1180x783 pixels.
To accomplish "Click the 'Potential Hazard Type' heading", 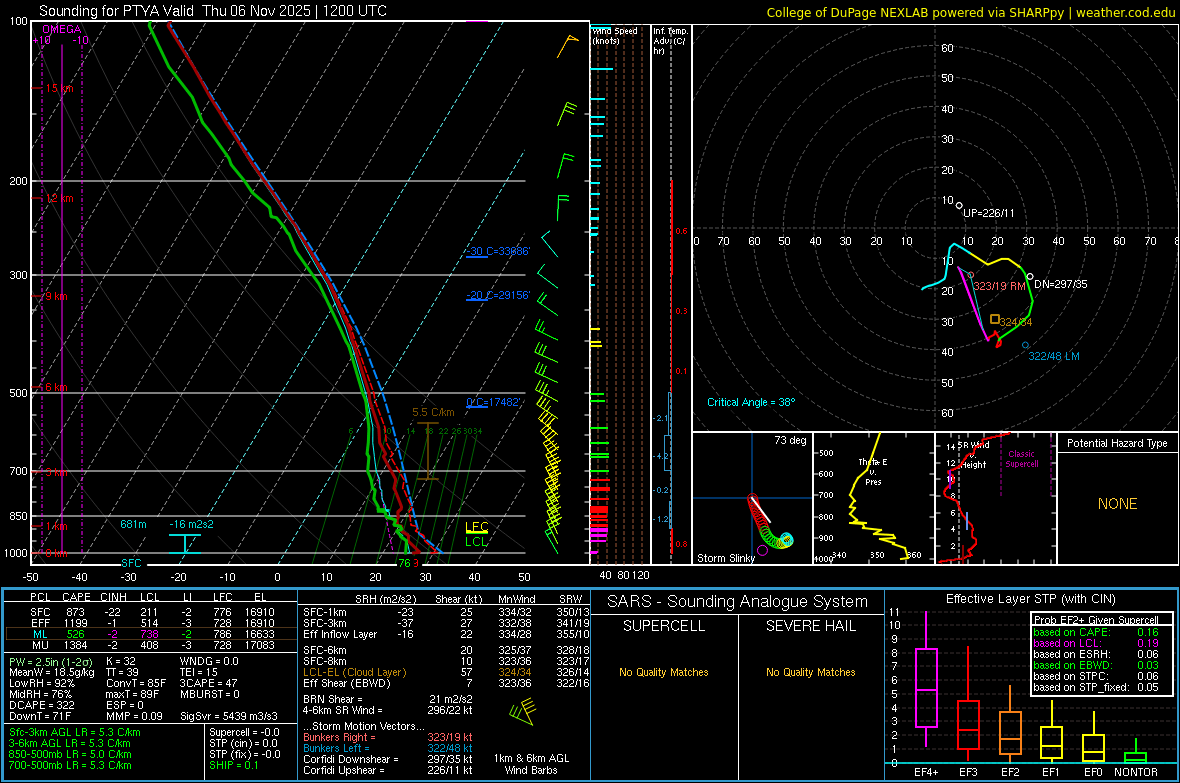I will [1117, 443].
